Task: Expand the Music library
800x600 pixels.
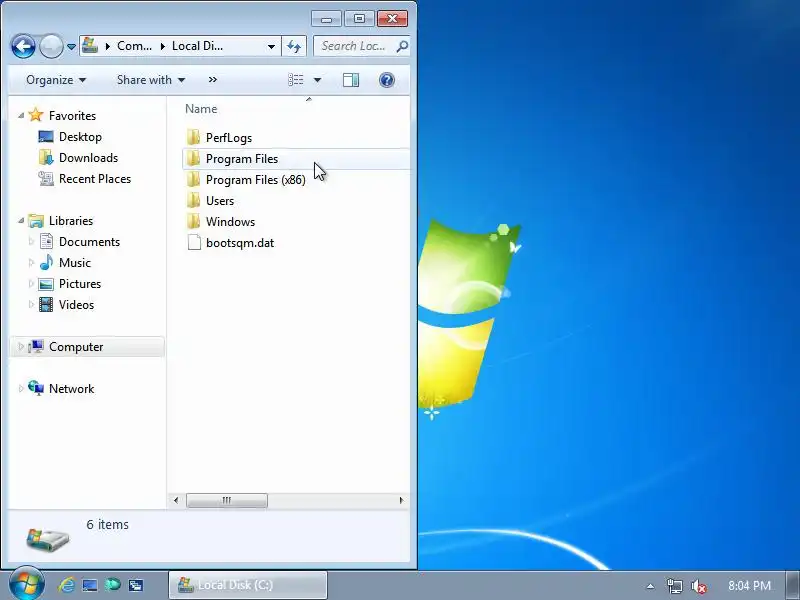Action: point(31,263)
